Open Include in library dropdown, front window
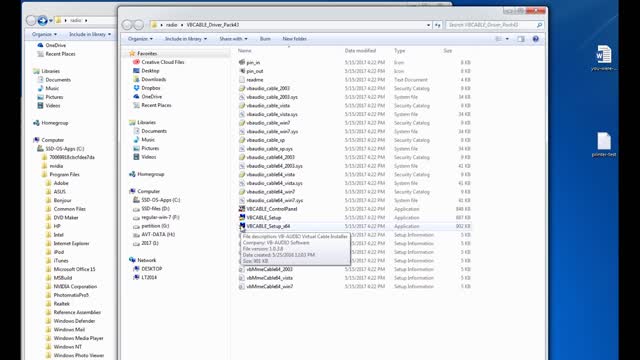The width and height of the screenshot is (640, 360). click(186, 39)
